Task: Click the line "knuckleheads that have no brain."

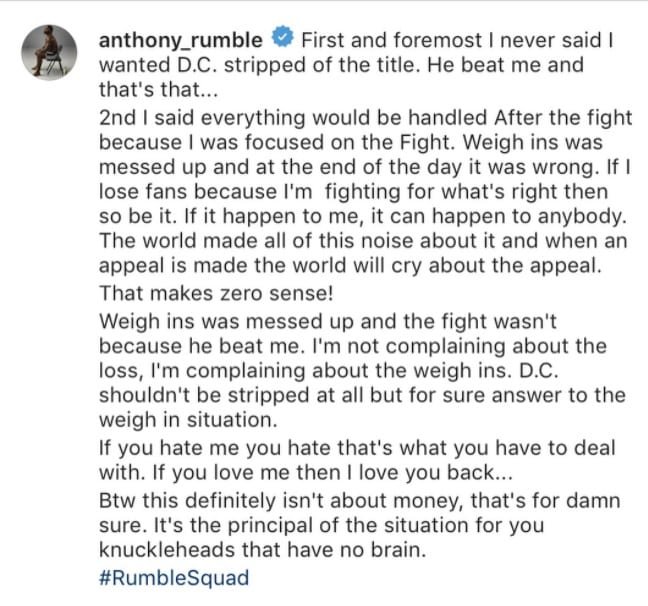Action: pos(262,550)
